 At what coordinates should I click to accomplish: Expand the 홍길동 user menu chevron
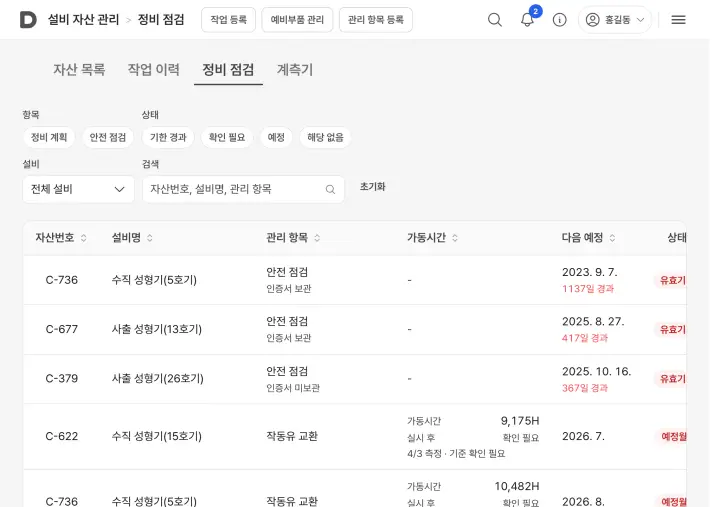pyautogui.click(x=640, y=20)
